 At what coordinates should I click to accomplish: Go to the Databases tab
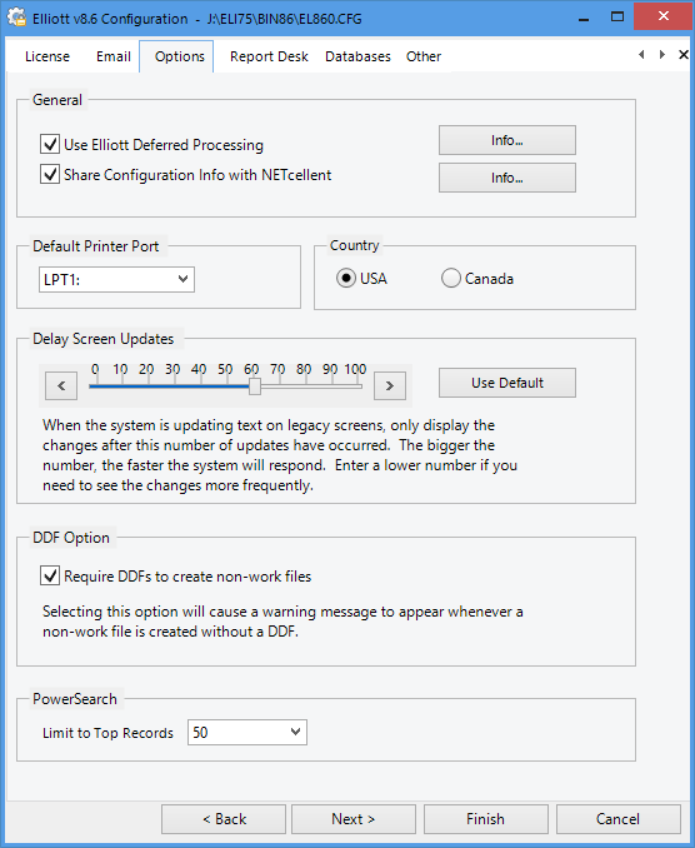tap(358, 56)
